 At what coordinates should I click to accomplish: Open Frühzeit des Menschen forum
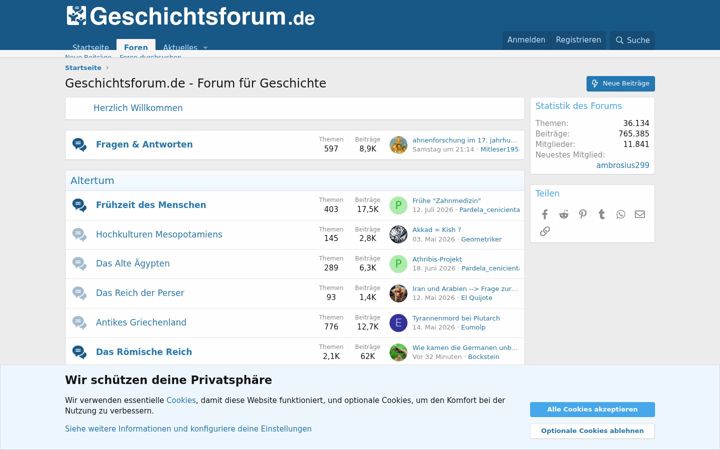151,205
